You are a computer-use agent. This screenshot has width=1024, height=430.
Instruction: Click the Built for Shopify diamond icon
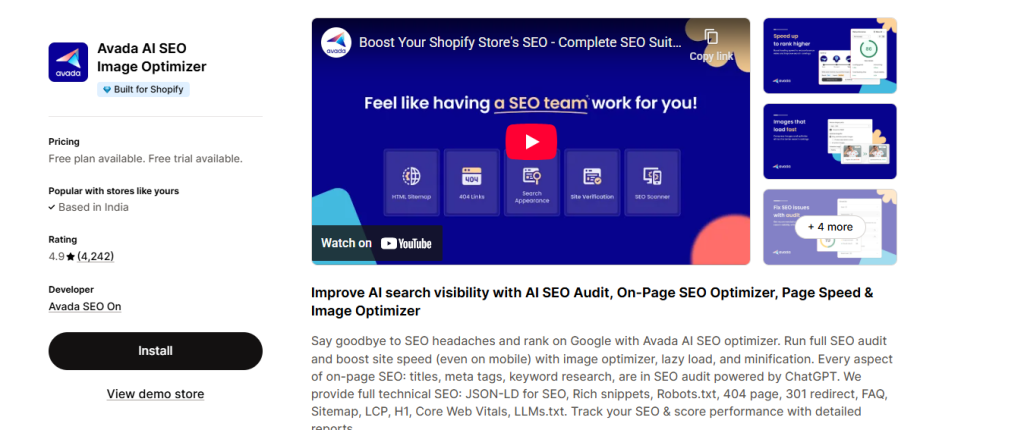coord(106,90)
